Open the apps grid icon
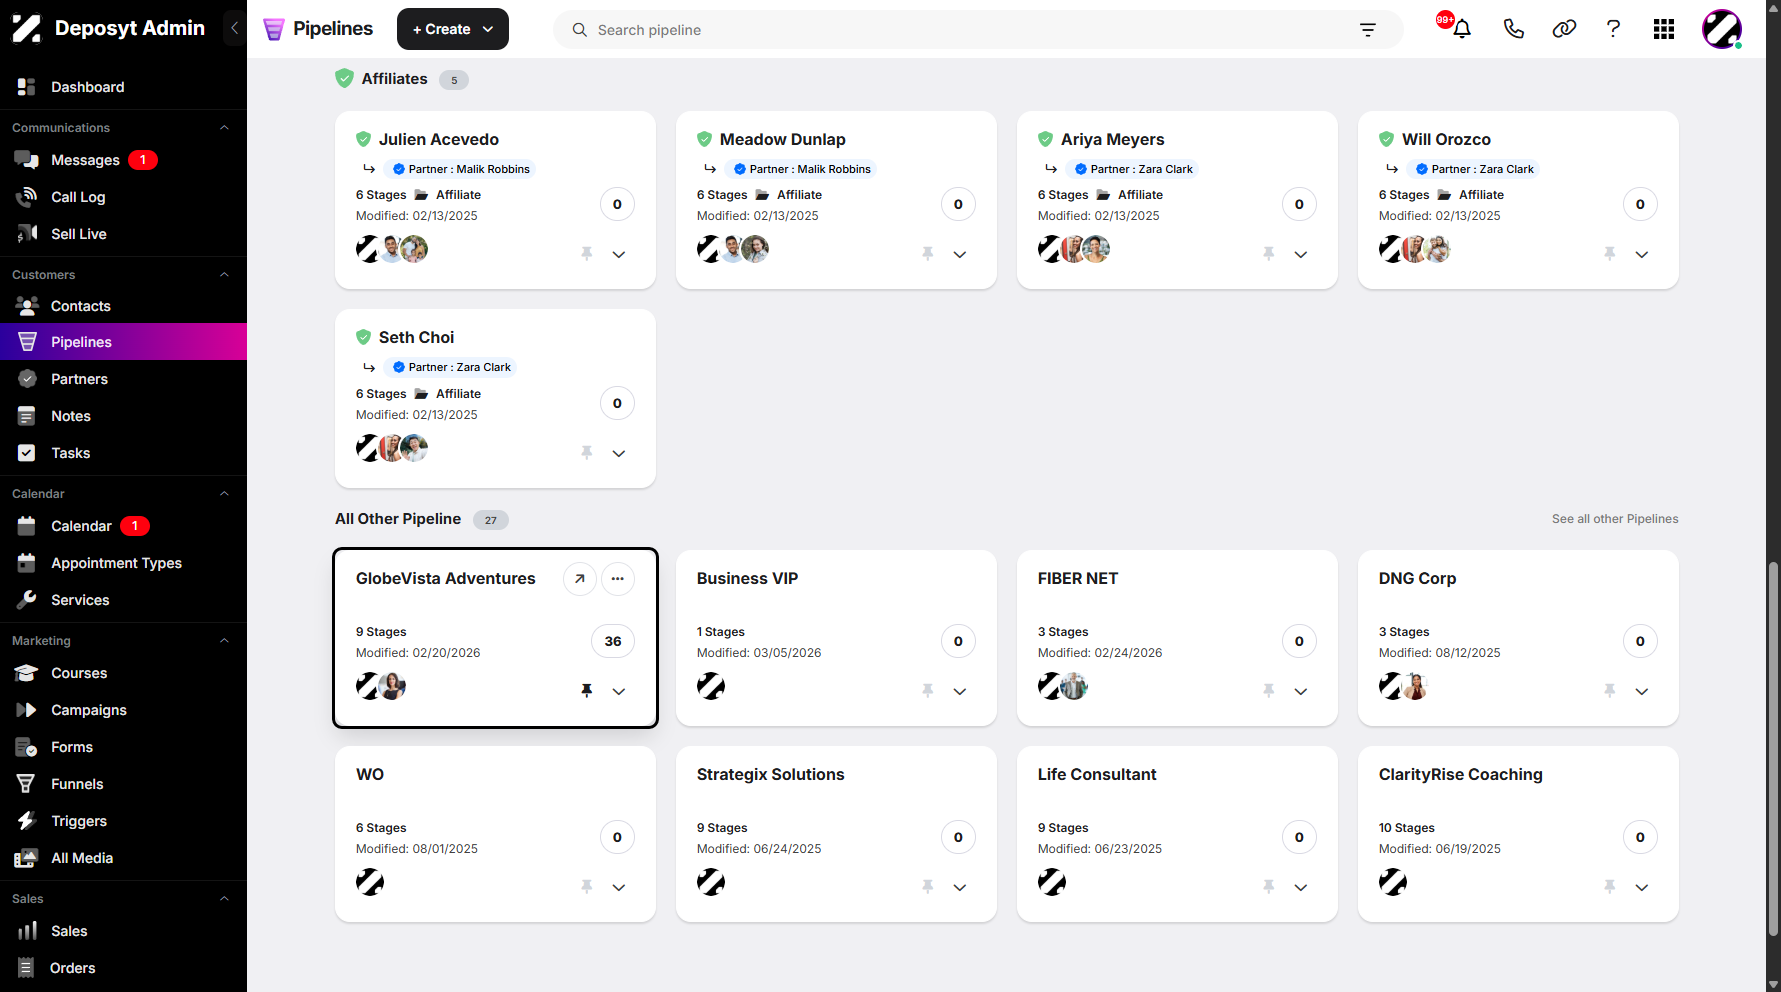1781x992 pixels. 1664,29
